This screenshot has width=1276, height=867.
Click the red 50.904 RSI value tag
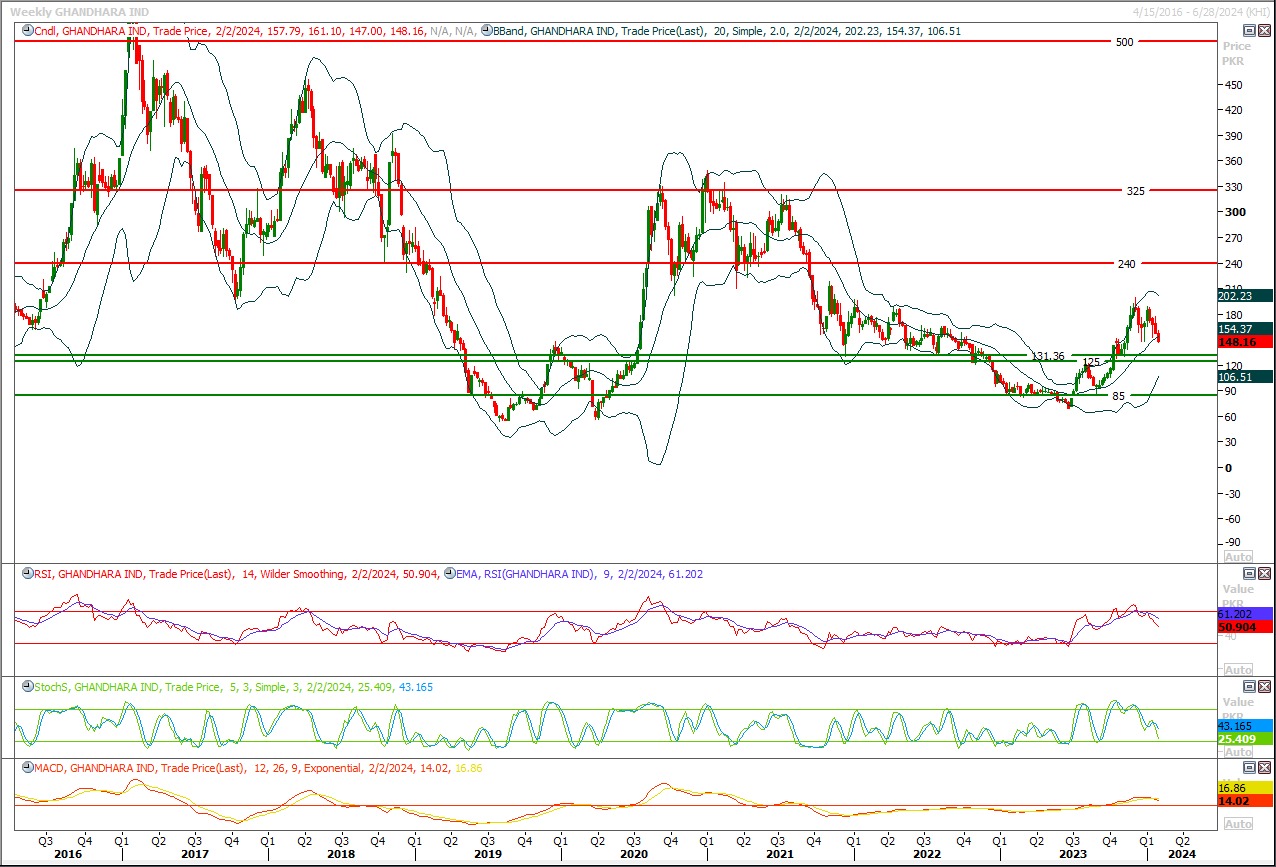1244,627
